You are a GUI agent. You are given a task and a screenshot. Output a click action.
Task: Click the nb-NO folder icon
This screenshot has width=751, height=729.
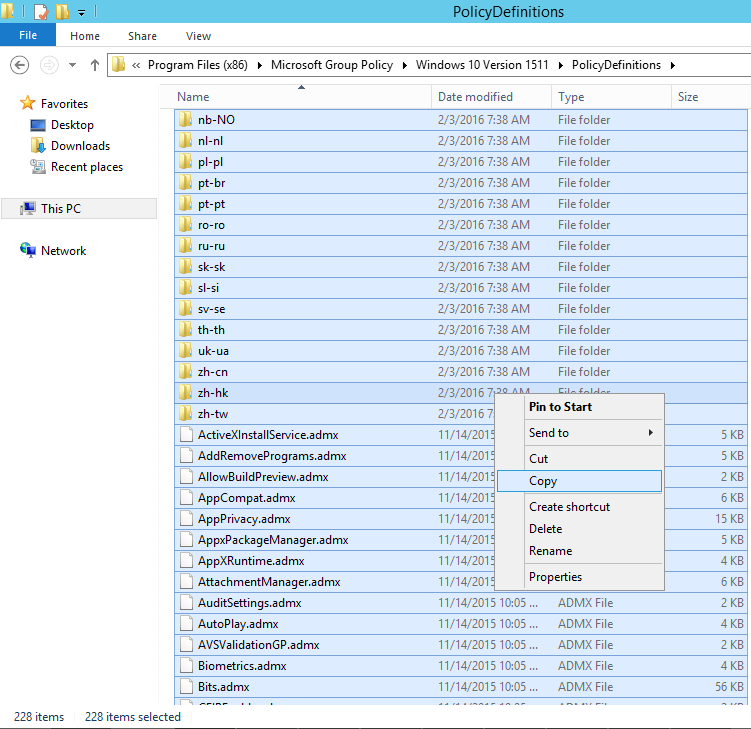click(x=185, y=119)
